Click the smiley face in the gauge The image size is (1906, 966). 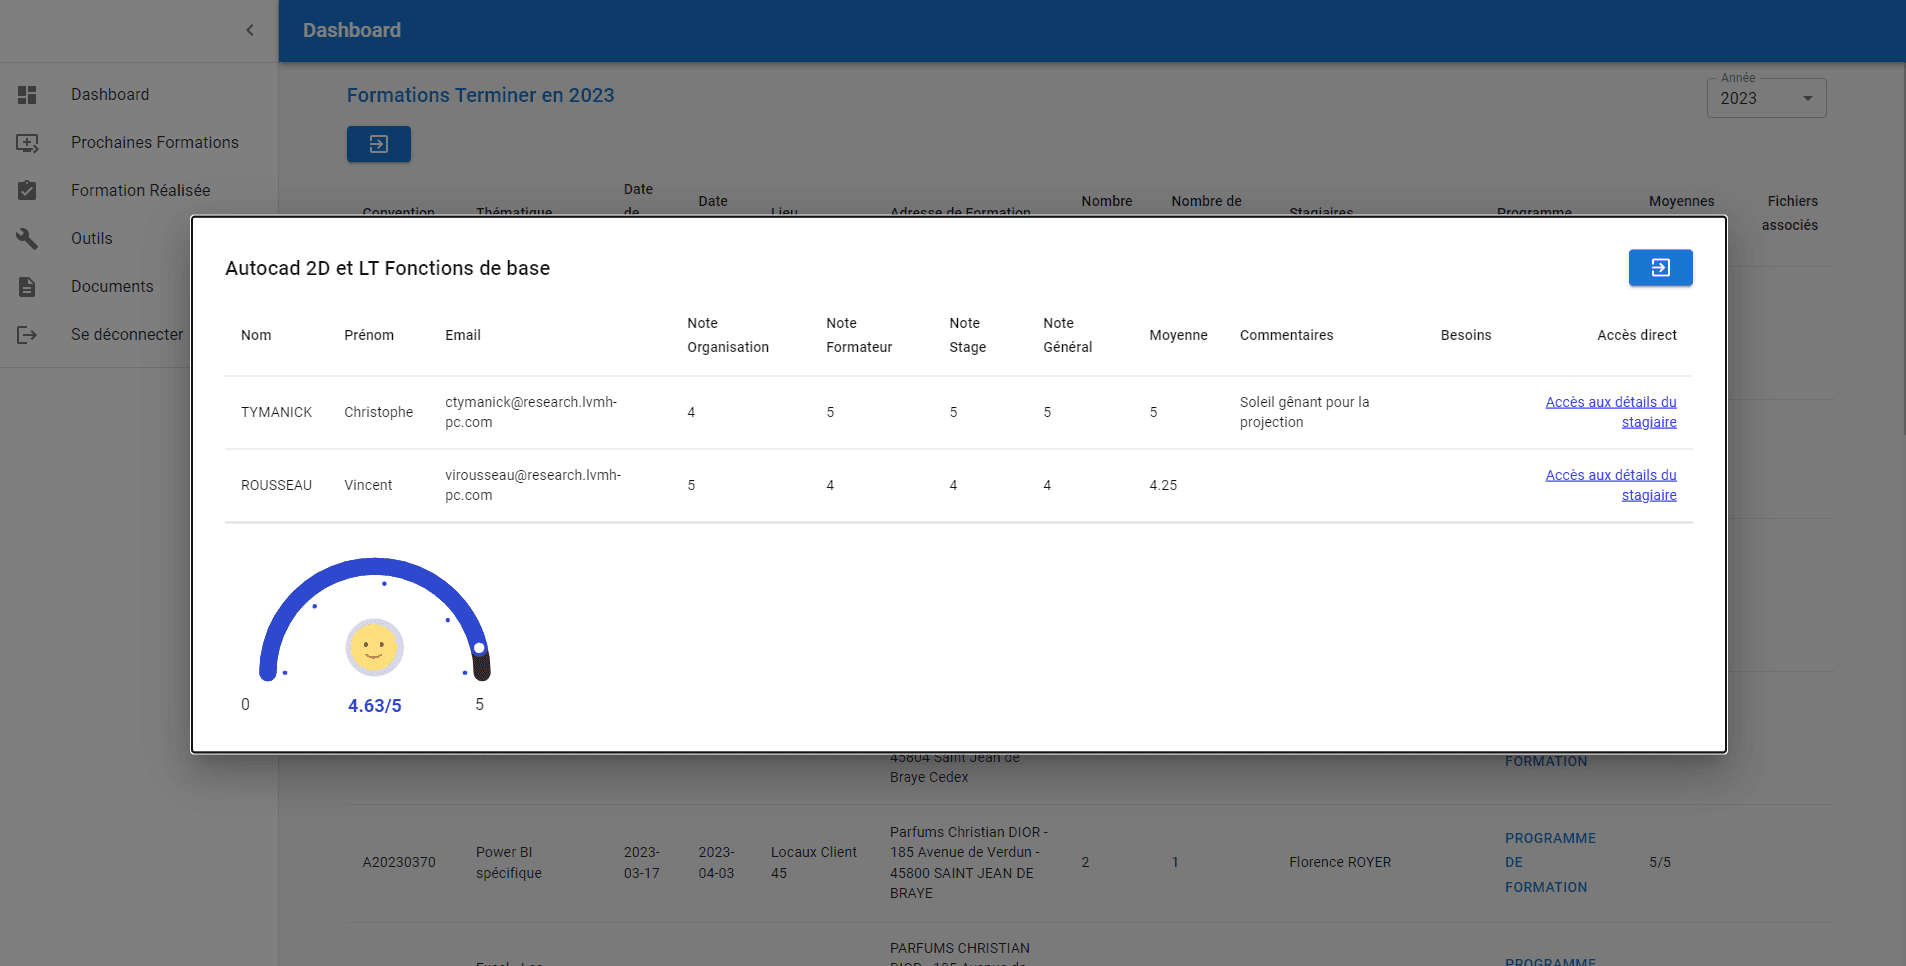click(374, 647)
